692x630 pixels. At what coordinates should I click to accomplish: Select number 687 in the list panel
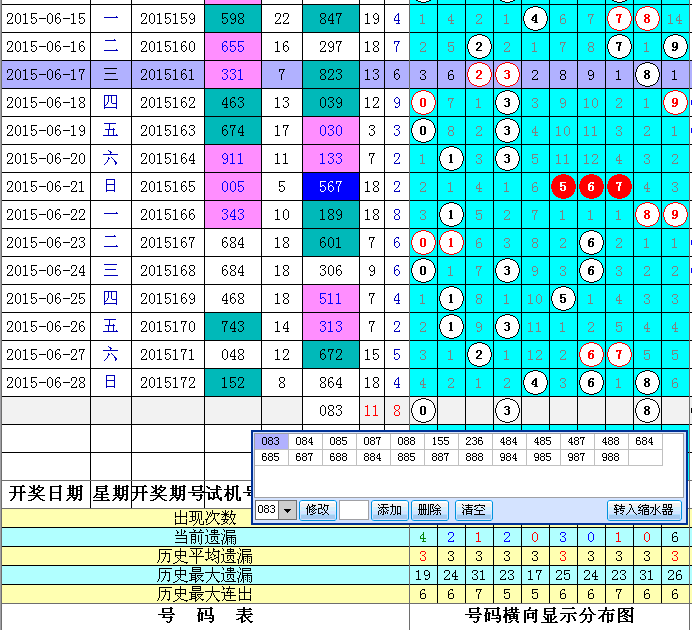305,458
